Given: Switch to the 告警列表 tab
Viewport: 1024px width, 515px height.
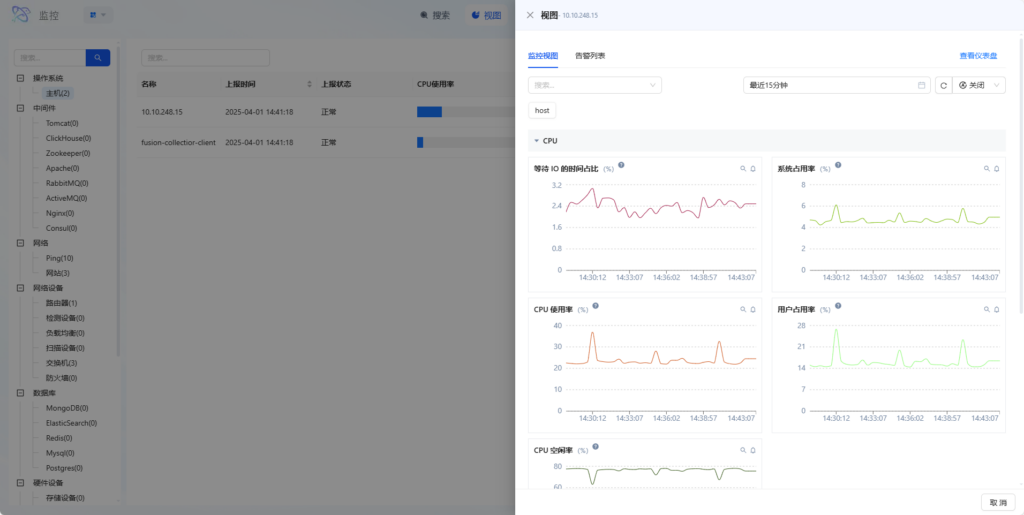Looking at the screenshot, I should pyautogui.click(x=590, y=56).
